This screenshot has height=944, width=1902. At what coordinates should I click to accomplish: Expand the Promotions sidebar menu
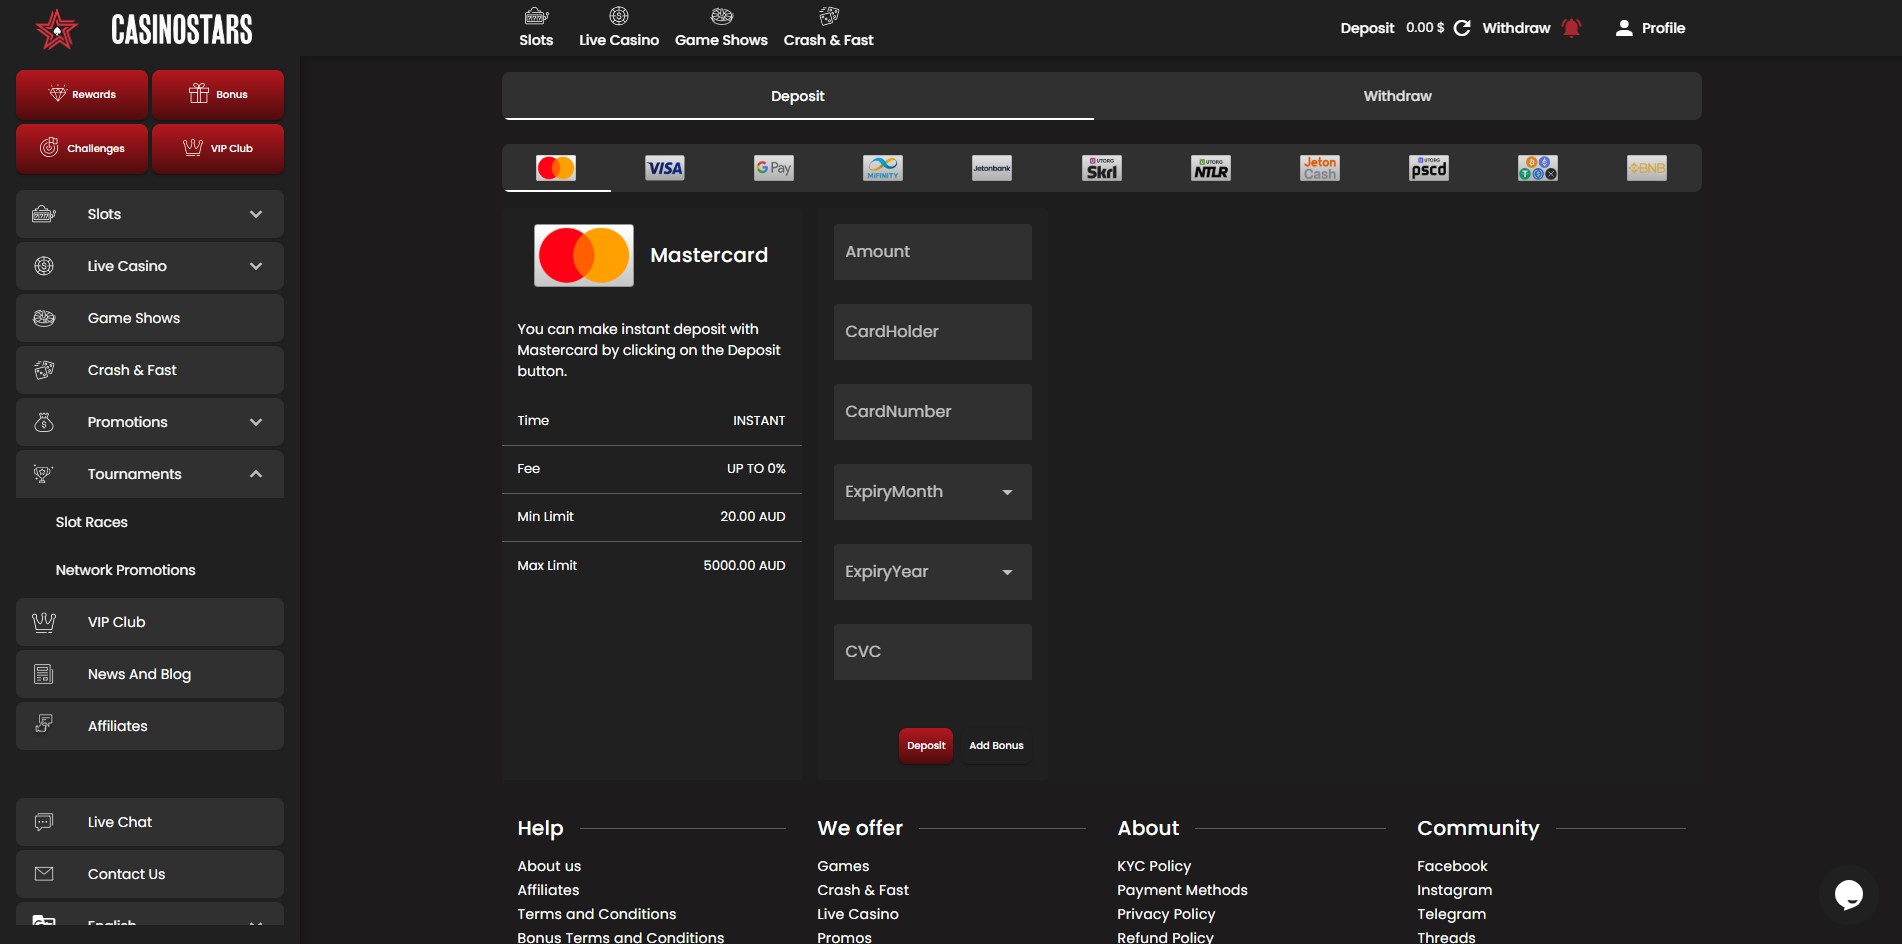pyautogui.click(x=150, y=422)
